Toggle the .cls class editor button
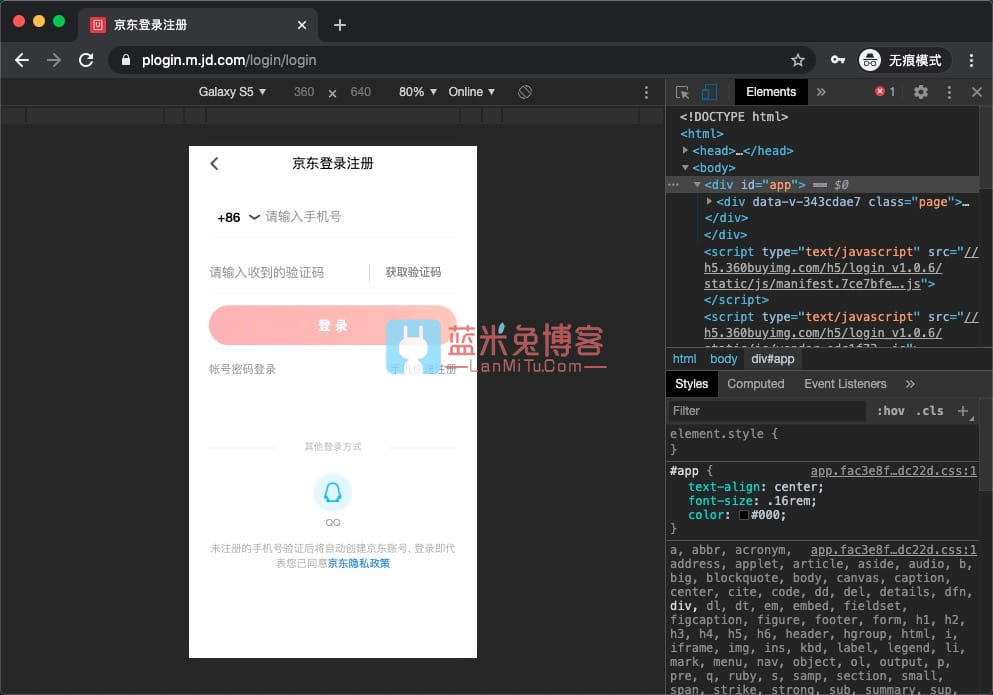This screenshot has width=993, height=695. tap(930, 411)
